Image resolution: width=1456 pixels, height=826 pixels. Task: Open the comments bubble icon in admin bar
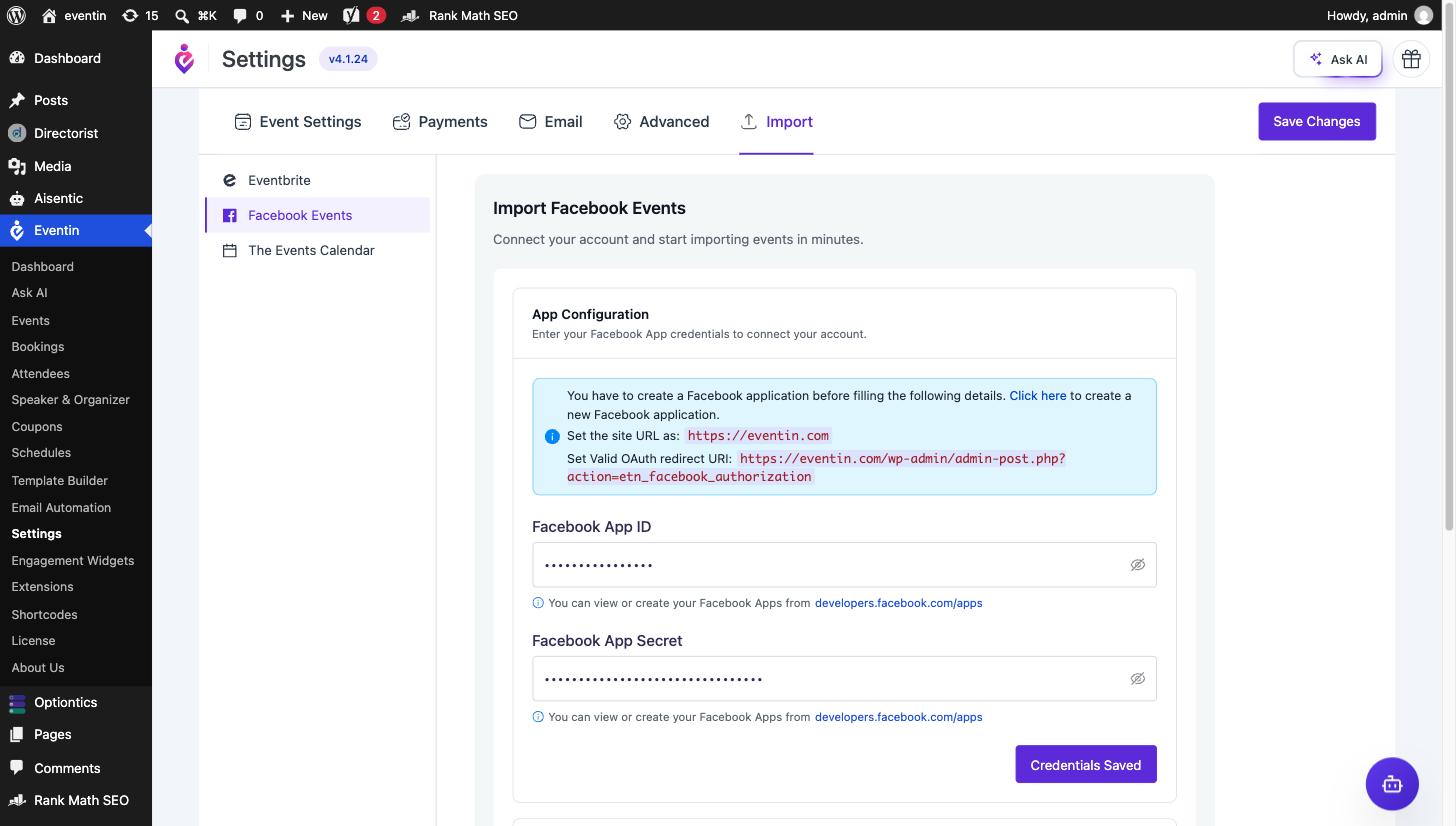[240, 15]
